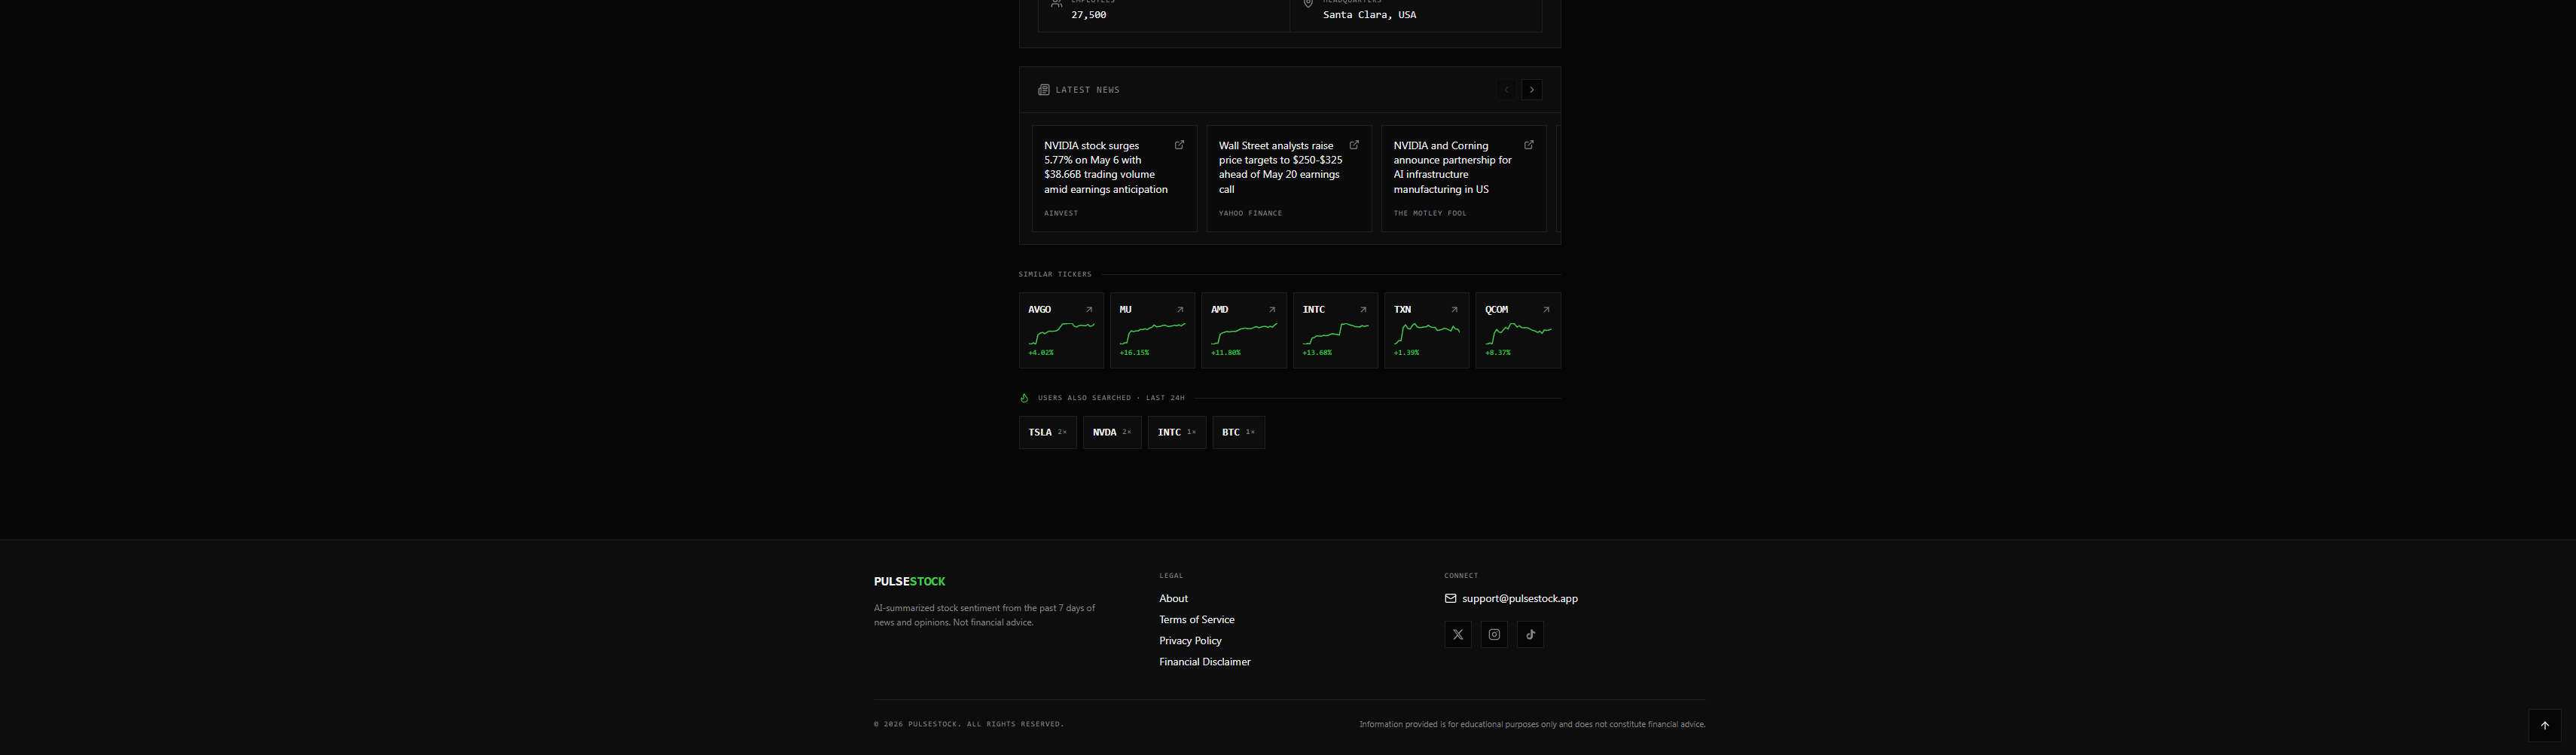Click the support@pulsestock.app email link
The width and height of the screenshot is (2576, 755).
click(x=1520, y=599)
